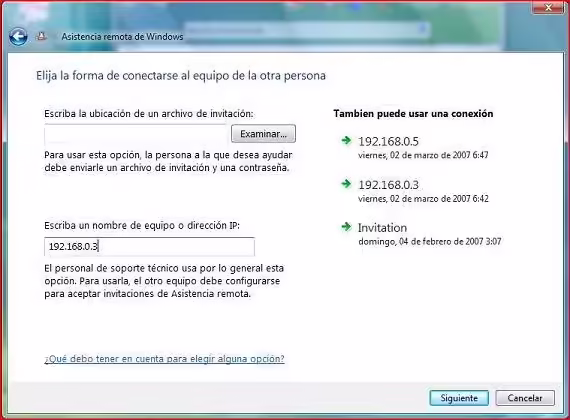The image size is (570, 420).
Task: Click the green arrow beside Invitation
Action: coord(346,227)
